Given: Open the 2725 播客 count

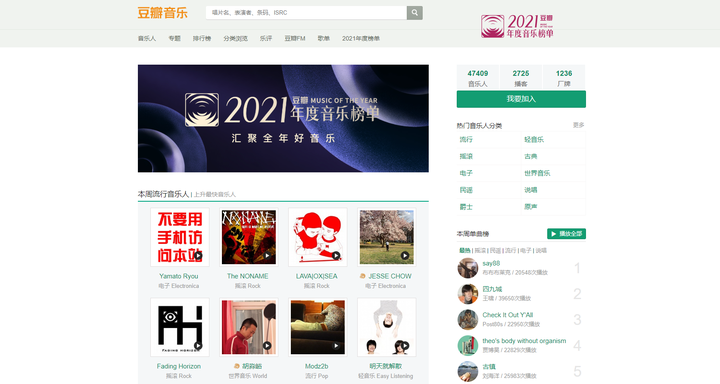Looking at the screenshot, I should (521, 79).
